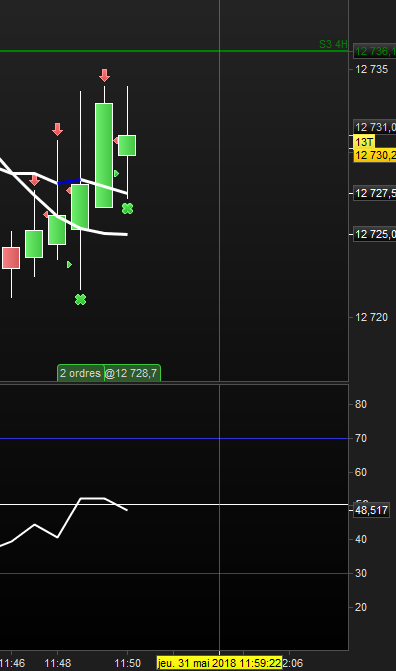Click the small green right-pointing triangle below the candles

point(69,264)
